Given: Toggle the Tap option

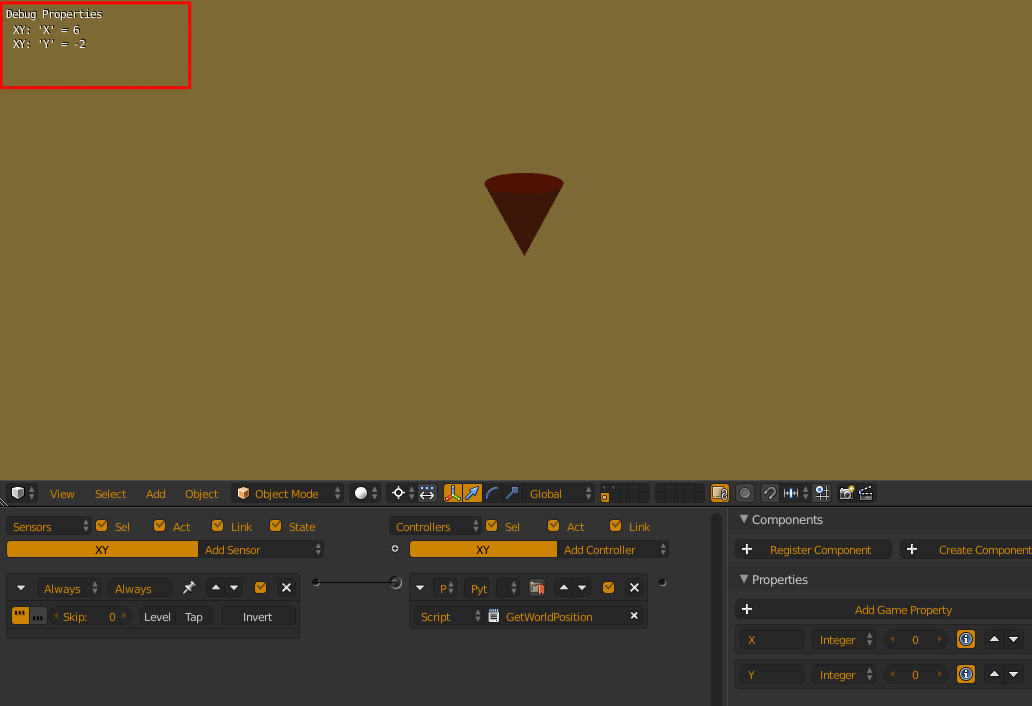Looking at the screenshot, I should click(x=194, y=617).
